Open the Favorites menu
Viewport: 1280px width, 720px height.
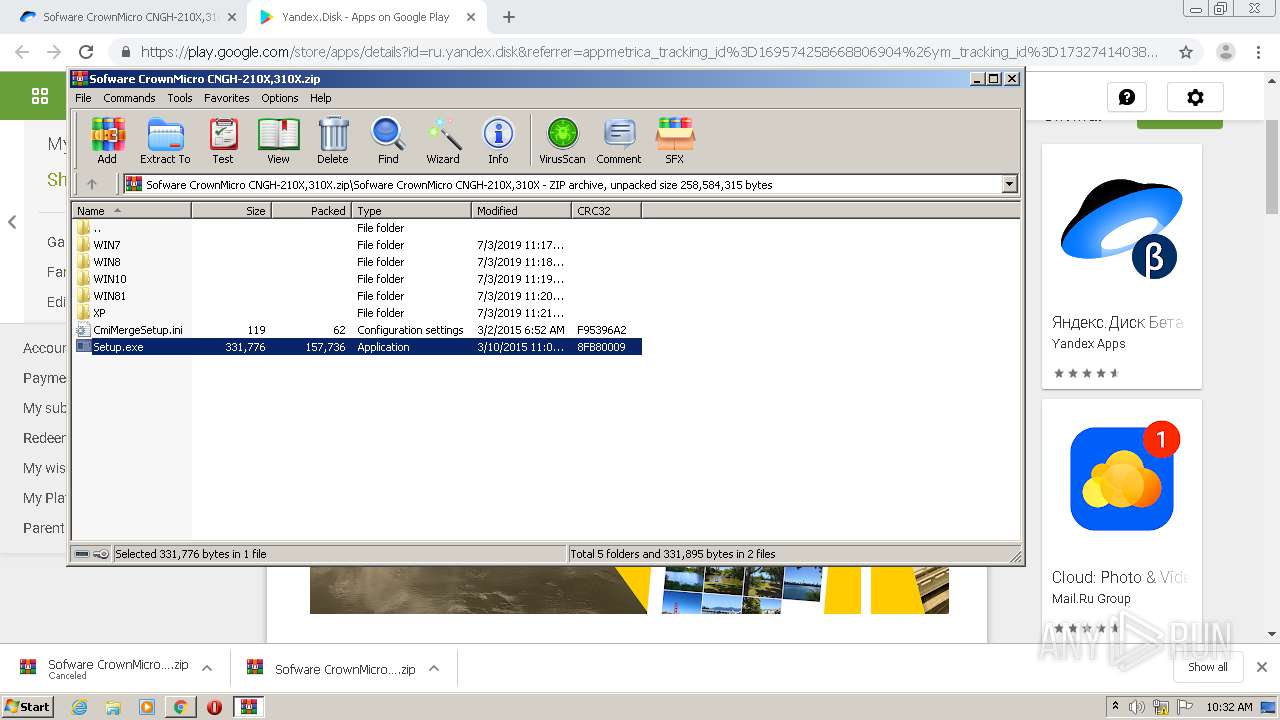(x=227, y=98)
